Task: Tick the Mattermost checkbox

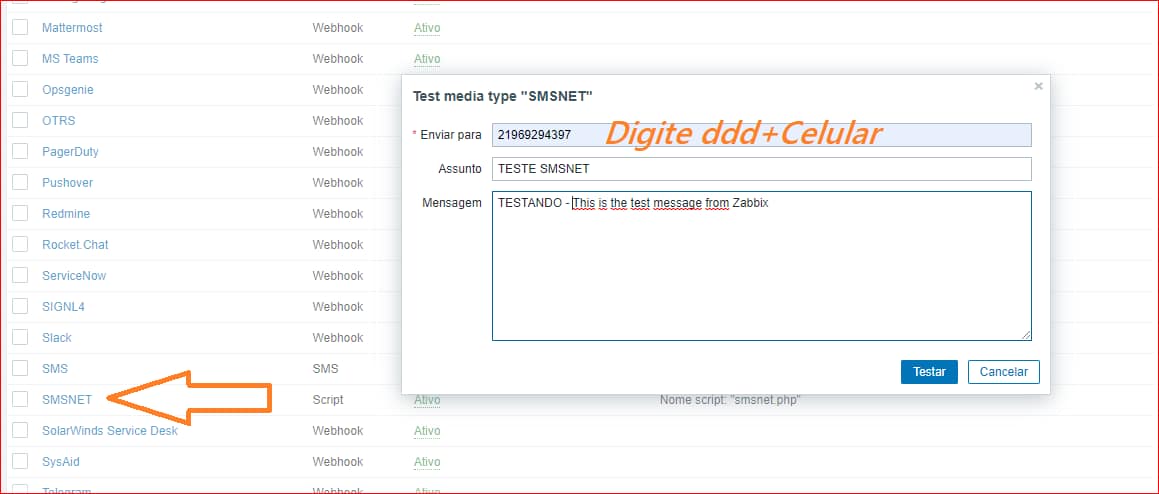Action: [20, 28]
